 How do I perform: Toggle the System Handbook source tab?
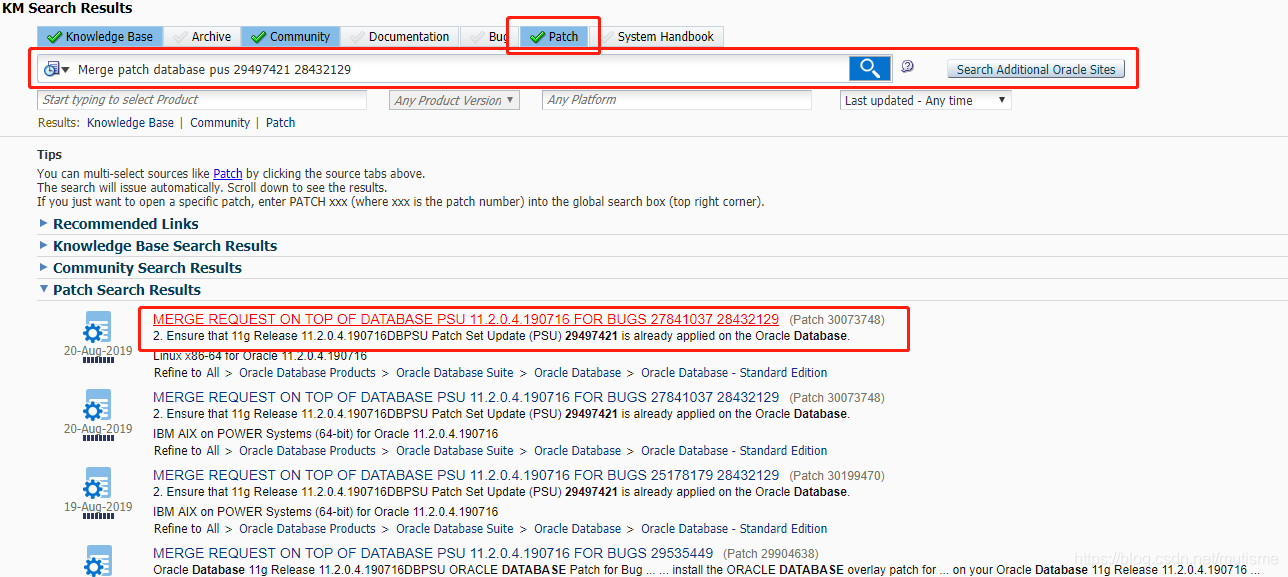[656, 36]
